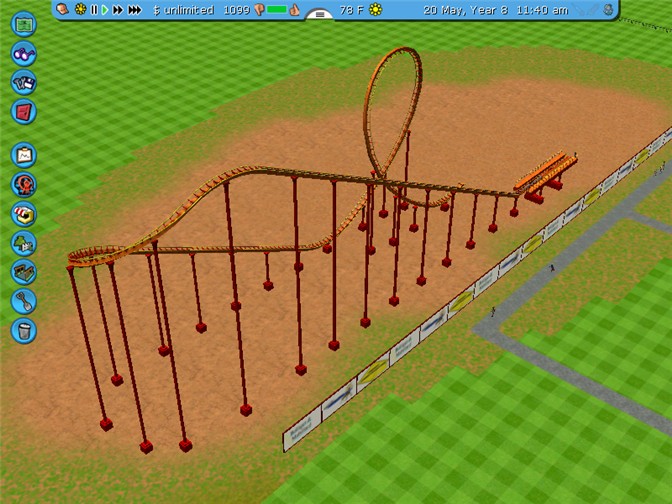Image resolution: width=672 pixels, height=504 pixels.
Task: Click the red exit door icon
Action: (x=24, y=112)
